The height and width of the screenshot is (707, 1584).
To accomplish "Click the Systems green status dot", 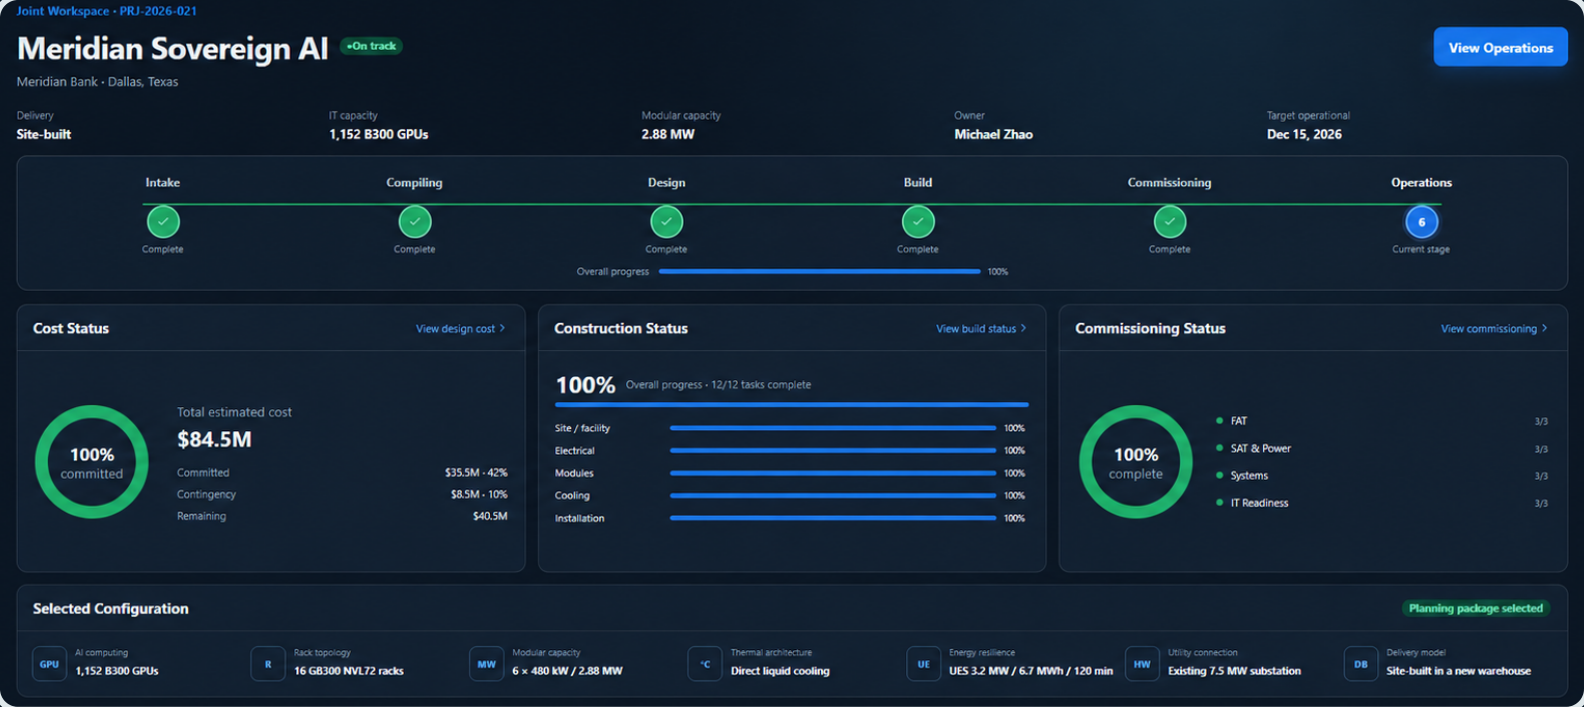I will pyautogui.click(x=1219, y=475).
